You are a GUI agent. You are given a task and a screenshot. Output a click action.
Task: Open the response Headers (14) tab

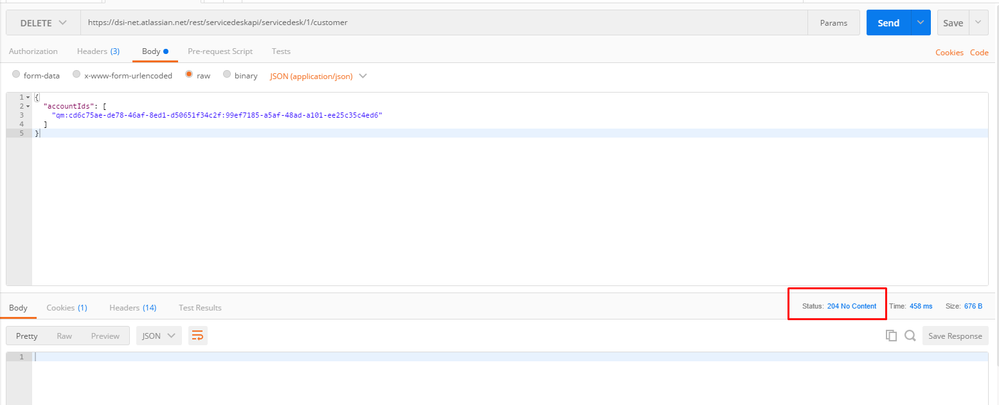click(133, 308)
